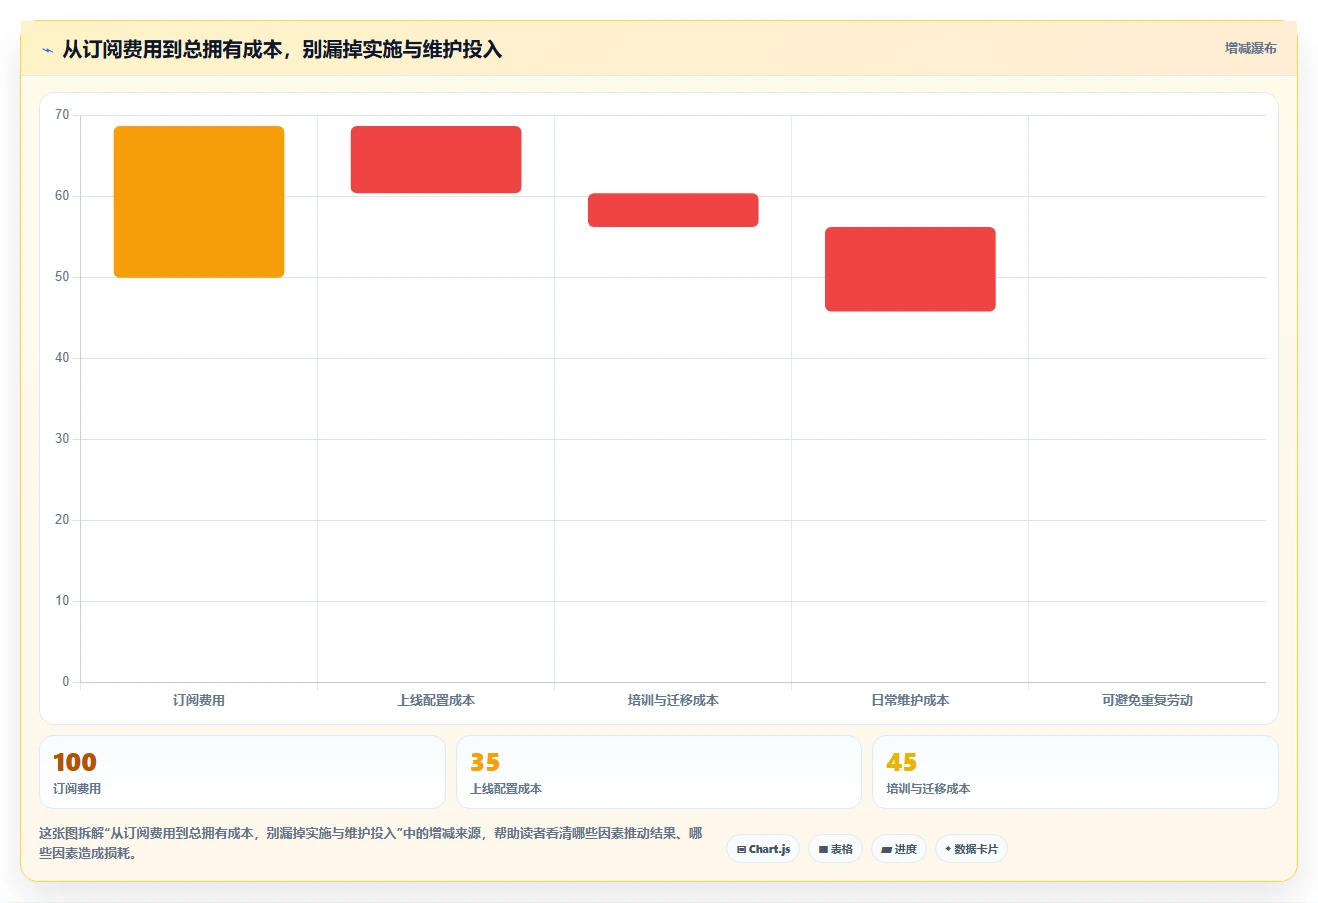Click the 培训与迁移成本 x-axis label
The width and height of the screenshot is (1318, 903).
673,700
